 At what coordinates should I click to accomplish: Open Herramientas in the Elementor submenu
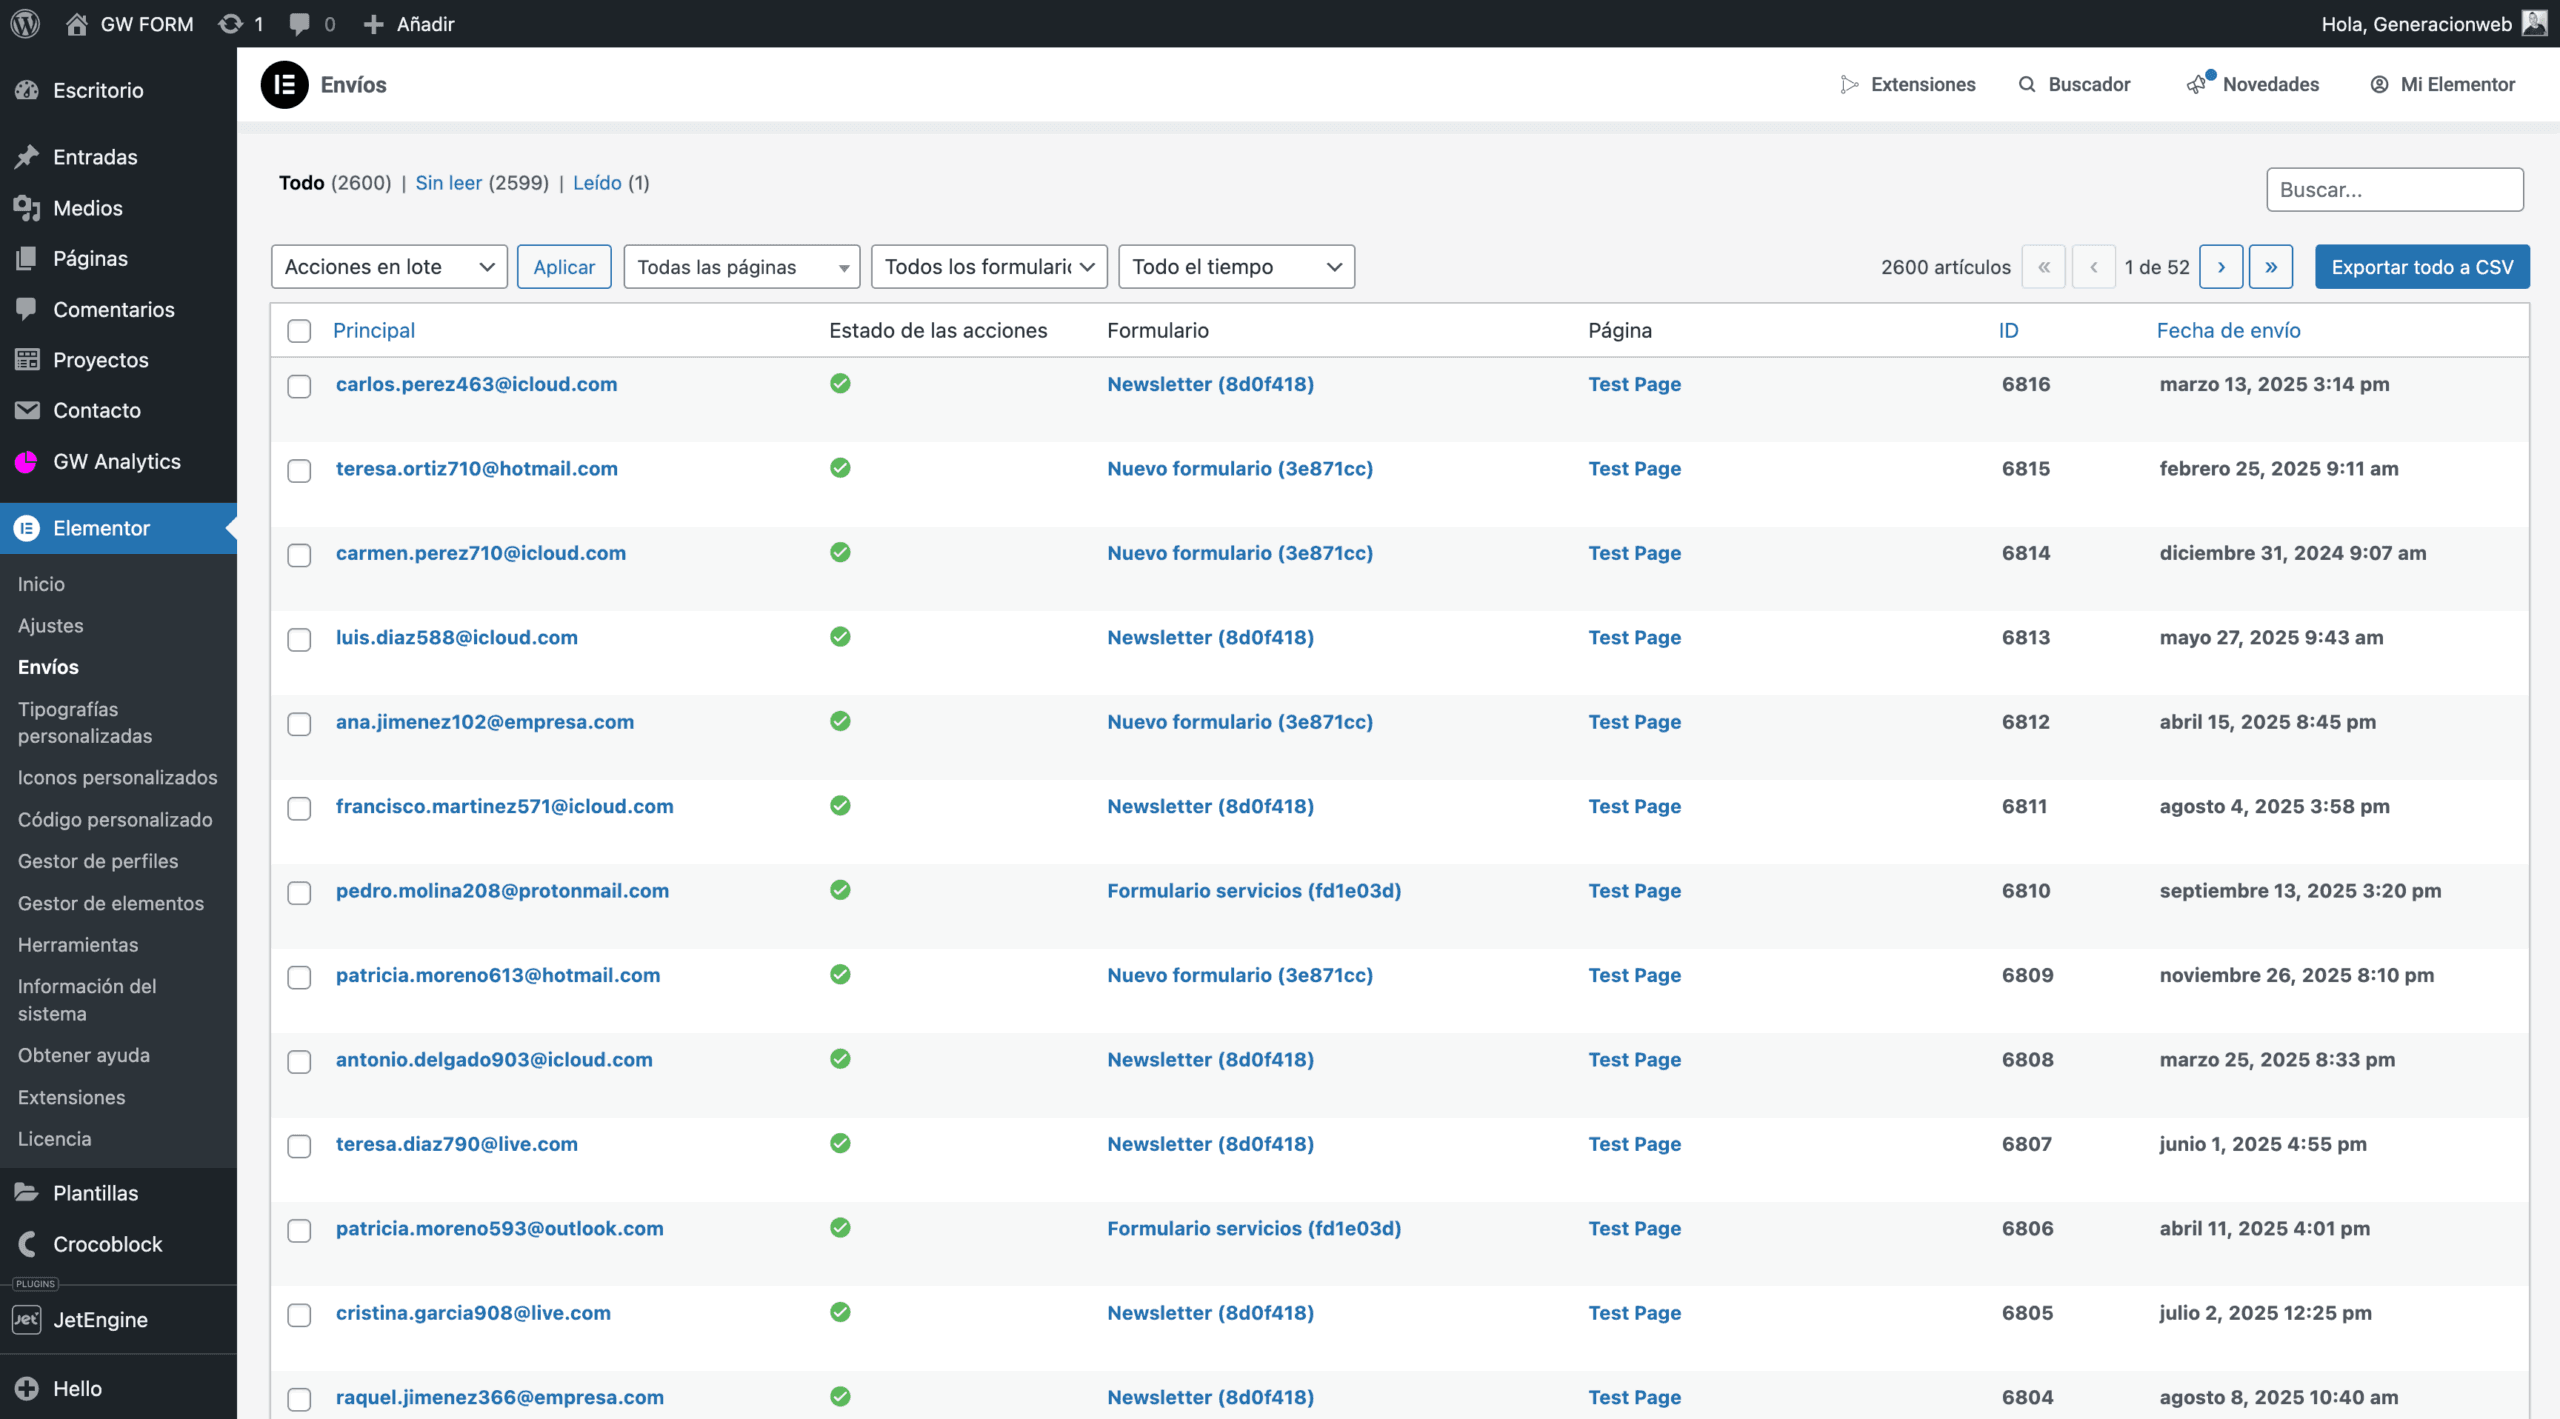(78, 944)
